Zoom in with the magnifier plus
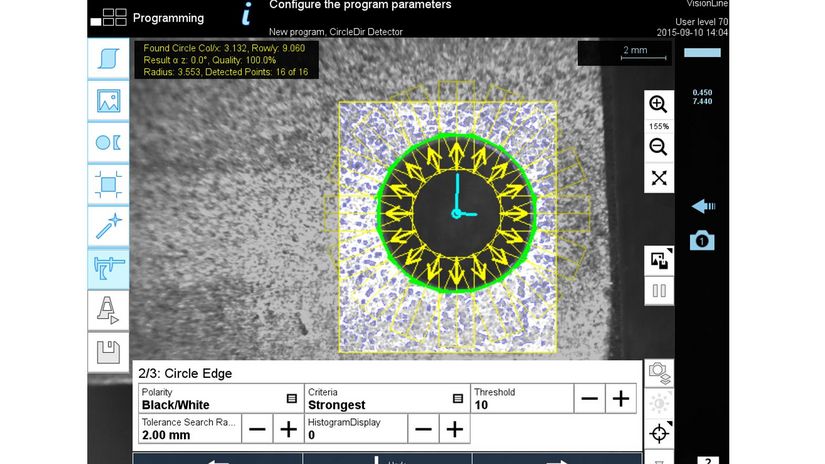This screenshot has width=825, height=464. point(659,105)
